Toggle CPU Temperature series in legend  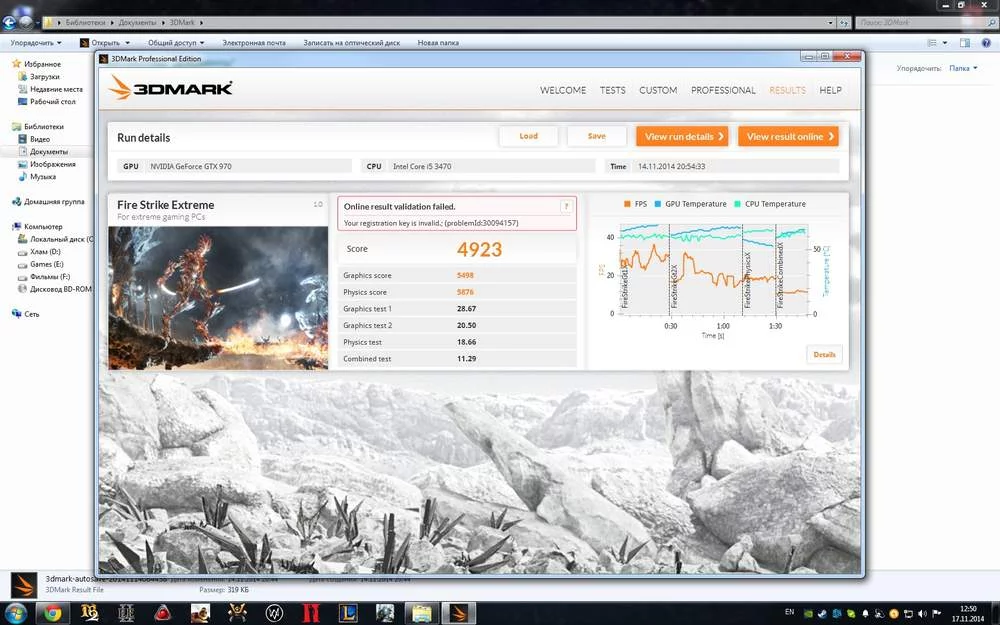click(770, 203)
